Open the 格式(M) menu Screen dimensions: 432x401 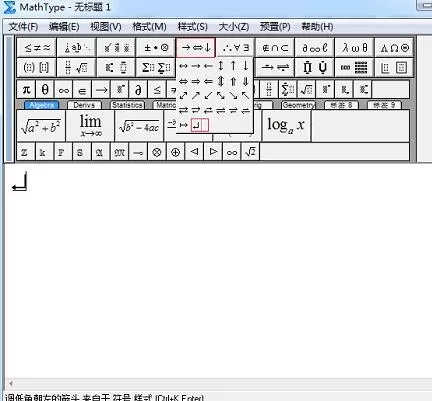(x=149, y=27)
